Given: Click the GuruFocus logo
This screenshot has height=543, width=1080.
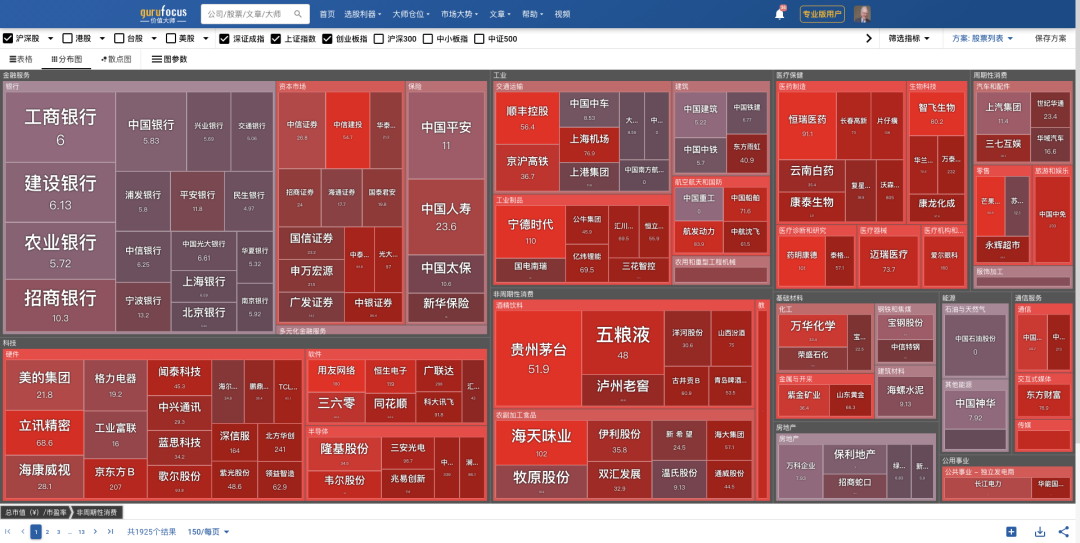Looking at the screenshot, I should [163, 14].
